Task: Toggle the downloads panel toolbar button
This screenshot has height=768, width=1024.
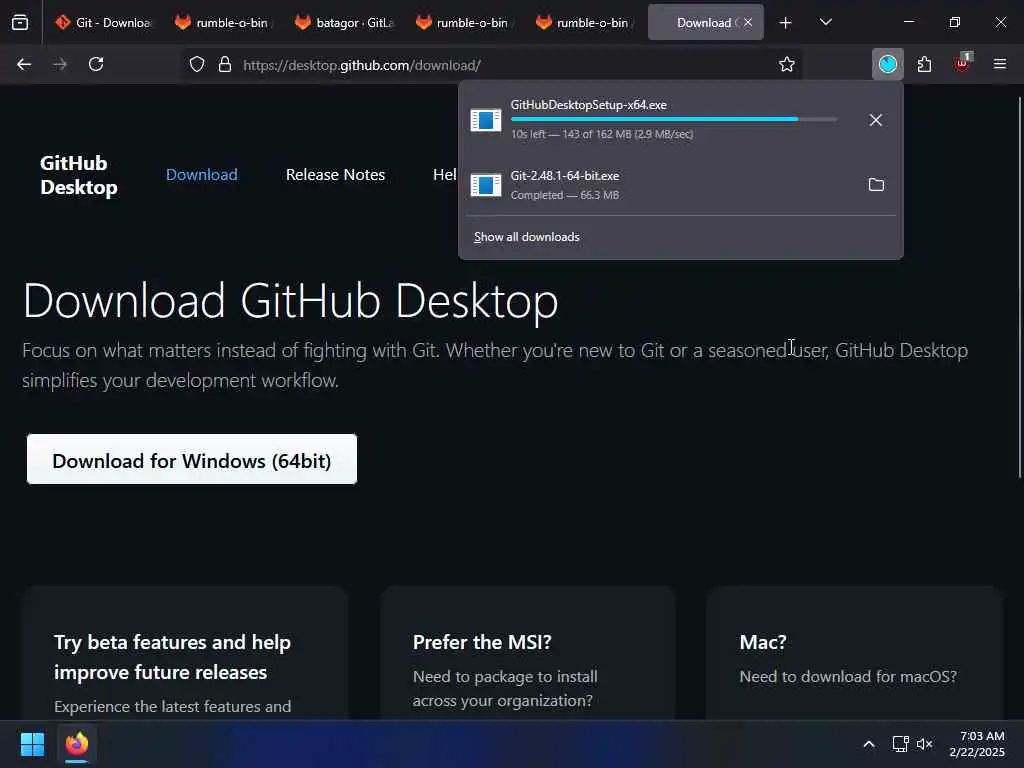Action: pos(888,65)
